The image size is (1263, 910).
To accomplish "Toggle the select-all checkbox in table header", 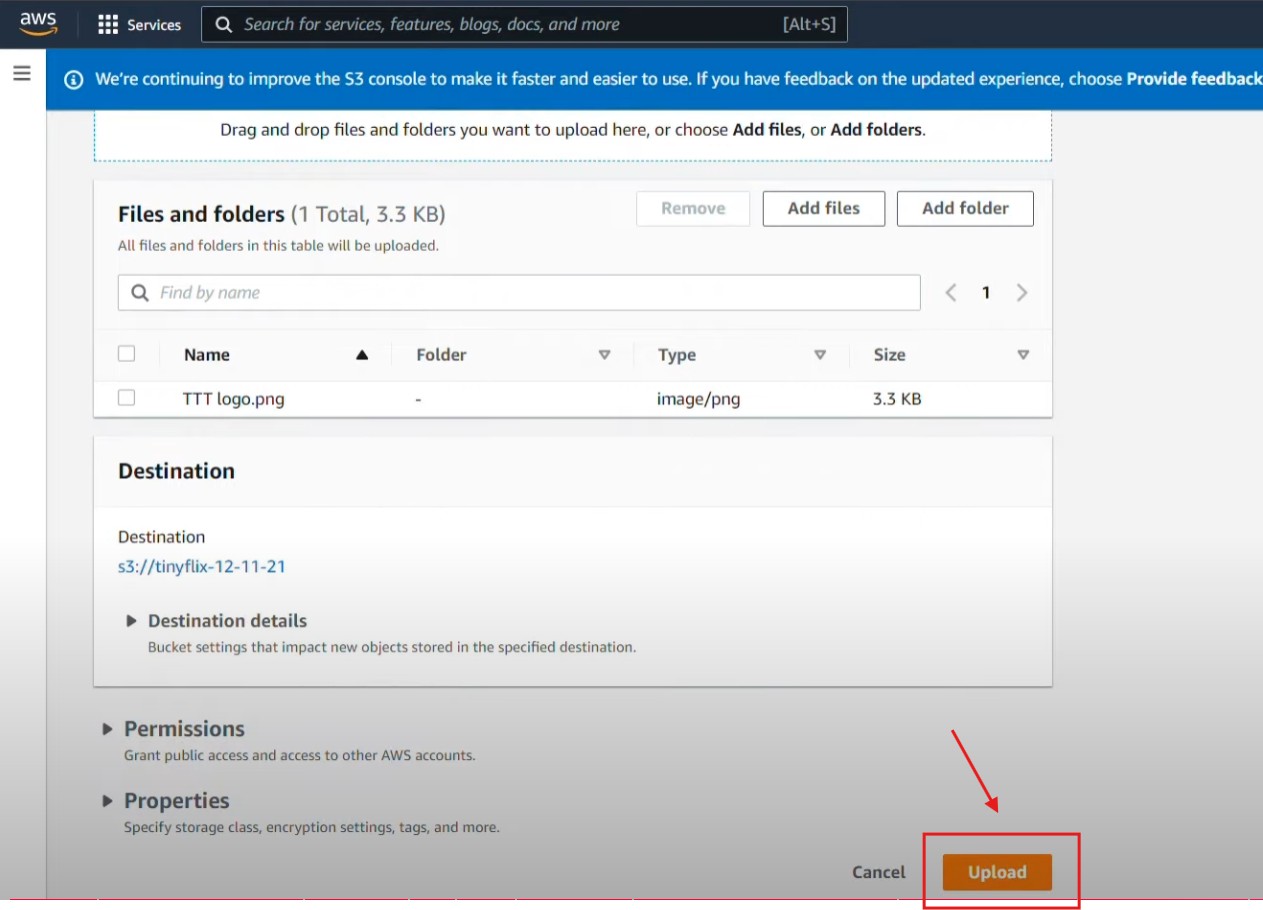I will coord(126,354).
